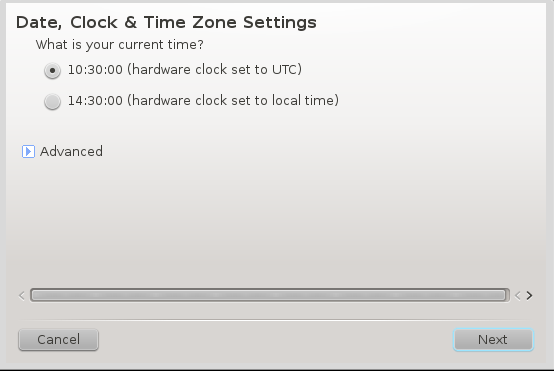
Task: Select the hardware clock set to UTC radio button
Action: [x=52, y=71]
